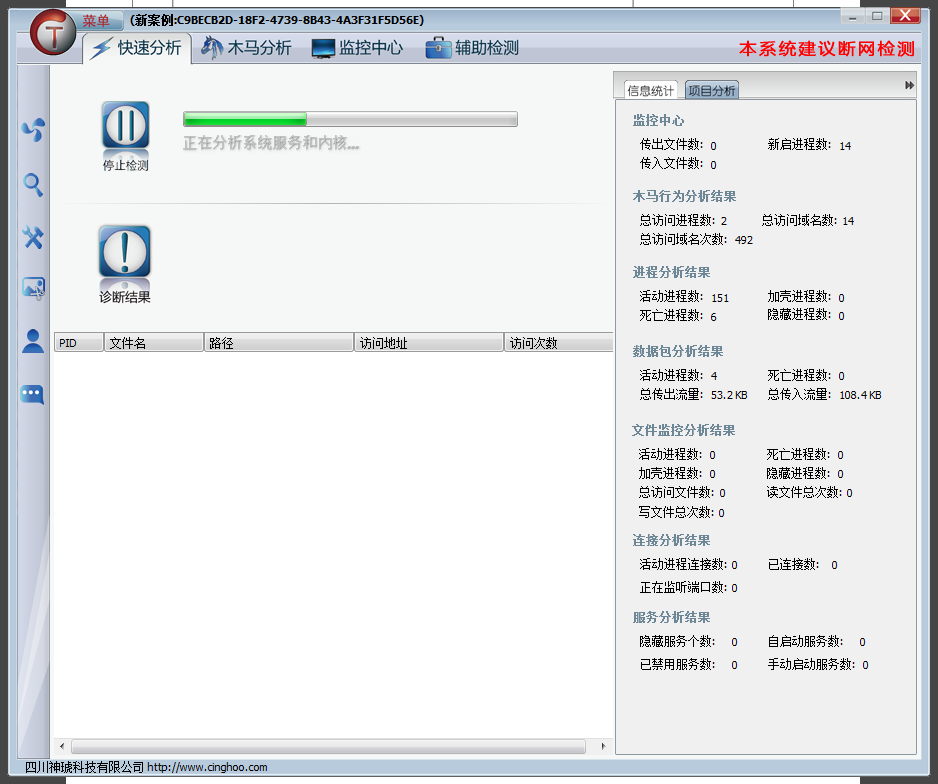Sort by the 访问次数 column header
The image size is (938, 784).
point(559,343)
